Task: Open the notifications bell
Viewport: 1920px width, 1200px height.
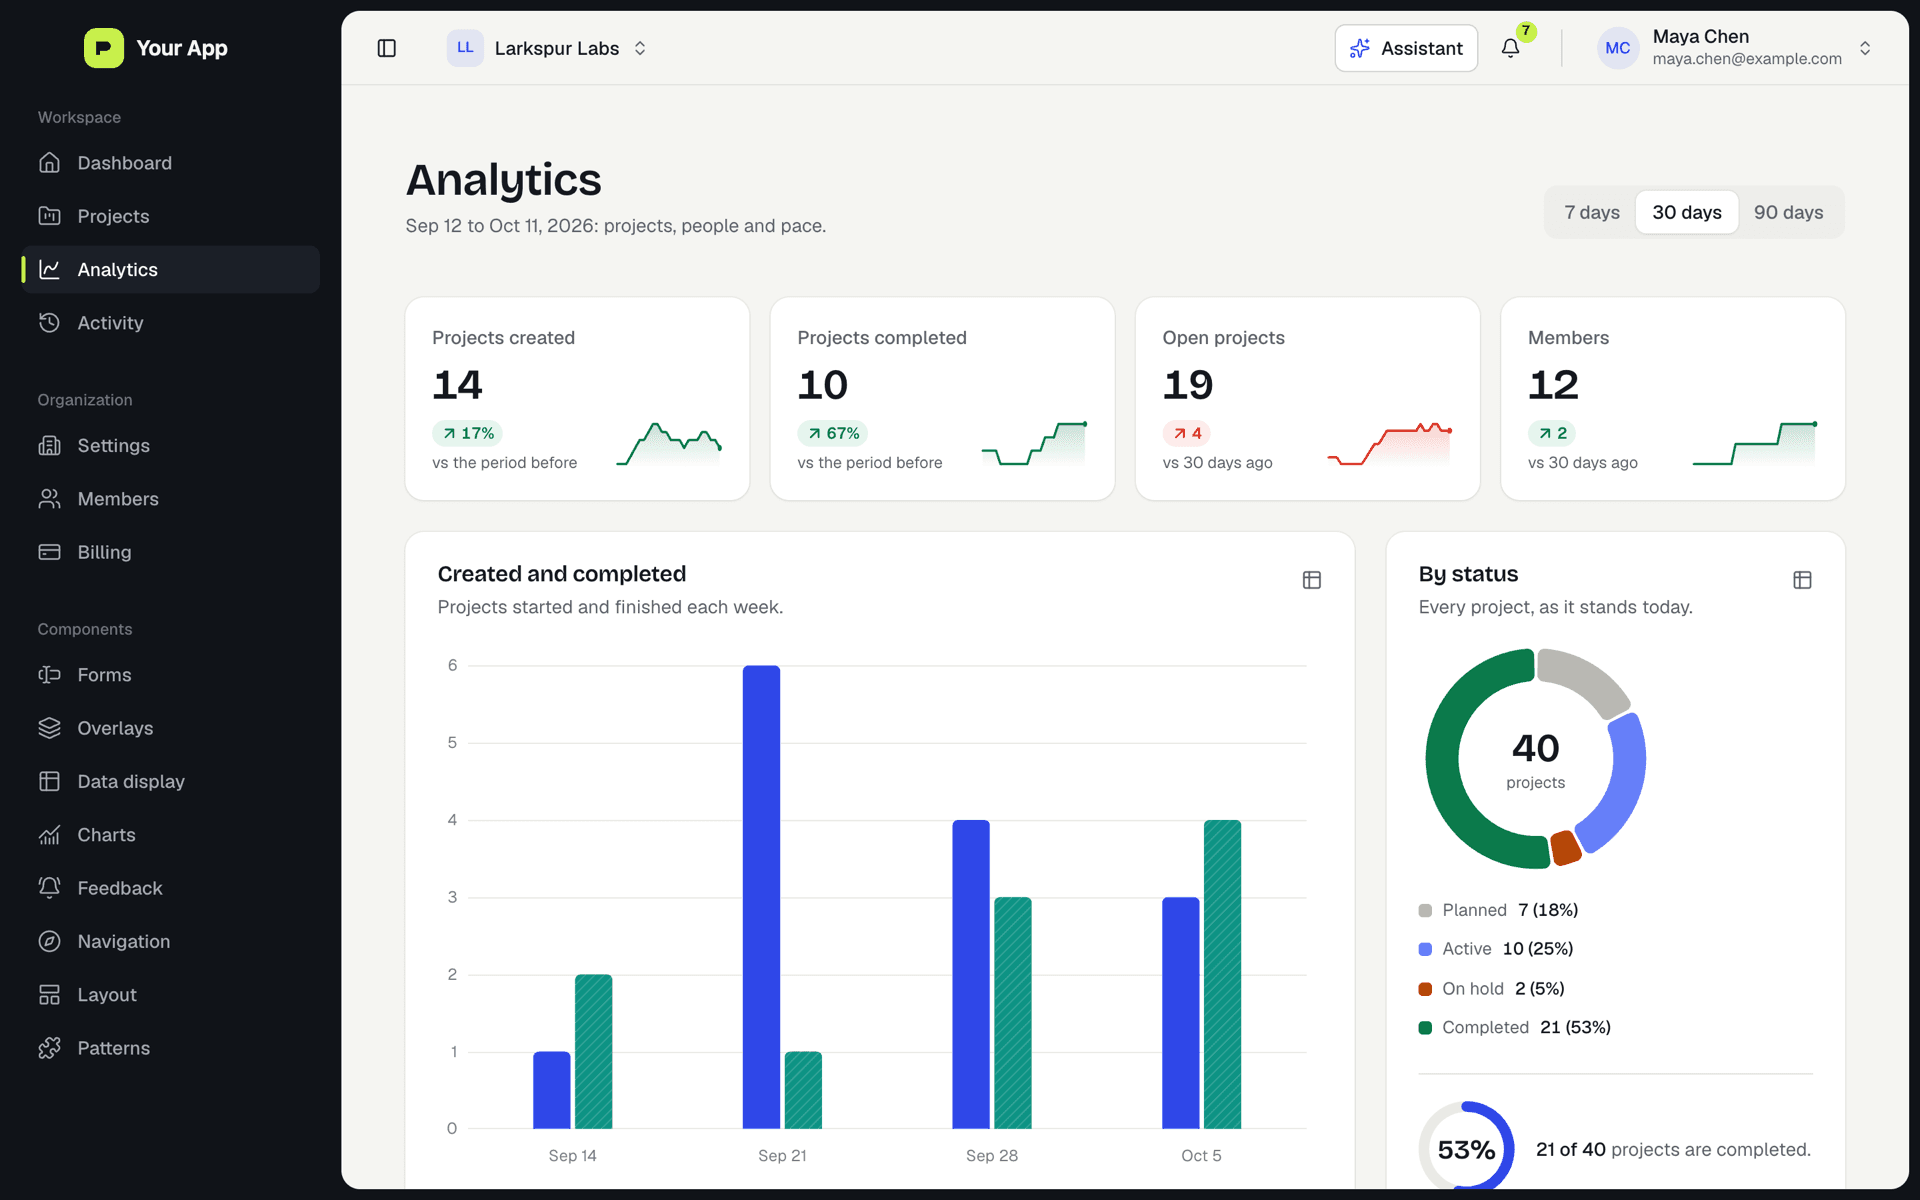Action: click(1510, 48)
